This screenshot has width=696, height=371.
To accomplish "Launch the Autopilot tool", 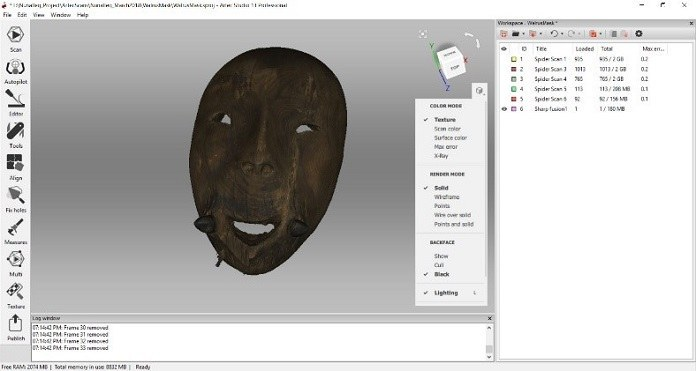I will pyautogui.click(x=15, y=71).
